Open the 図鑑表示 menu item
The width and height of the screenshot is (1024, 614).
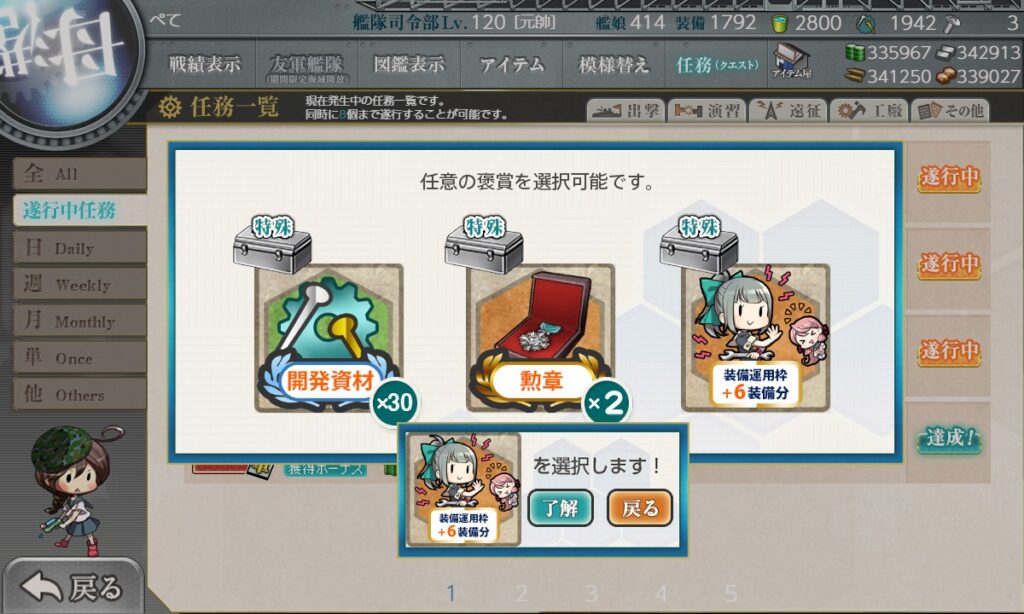(409, 64)
